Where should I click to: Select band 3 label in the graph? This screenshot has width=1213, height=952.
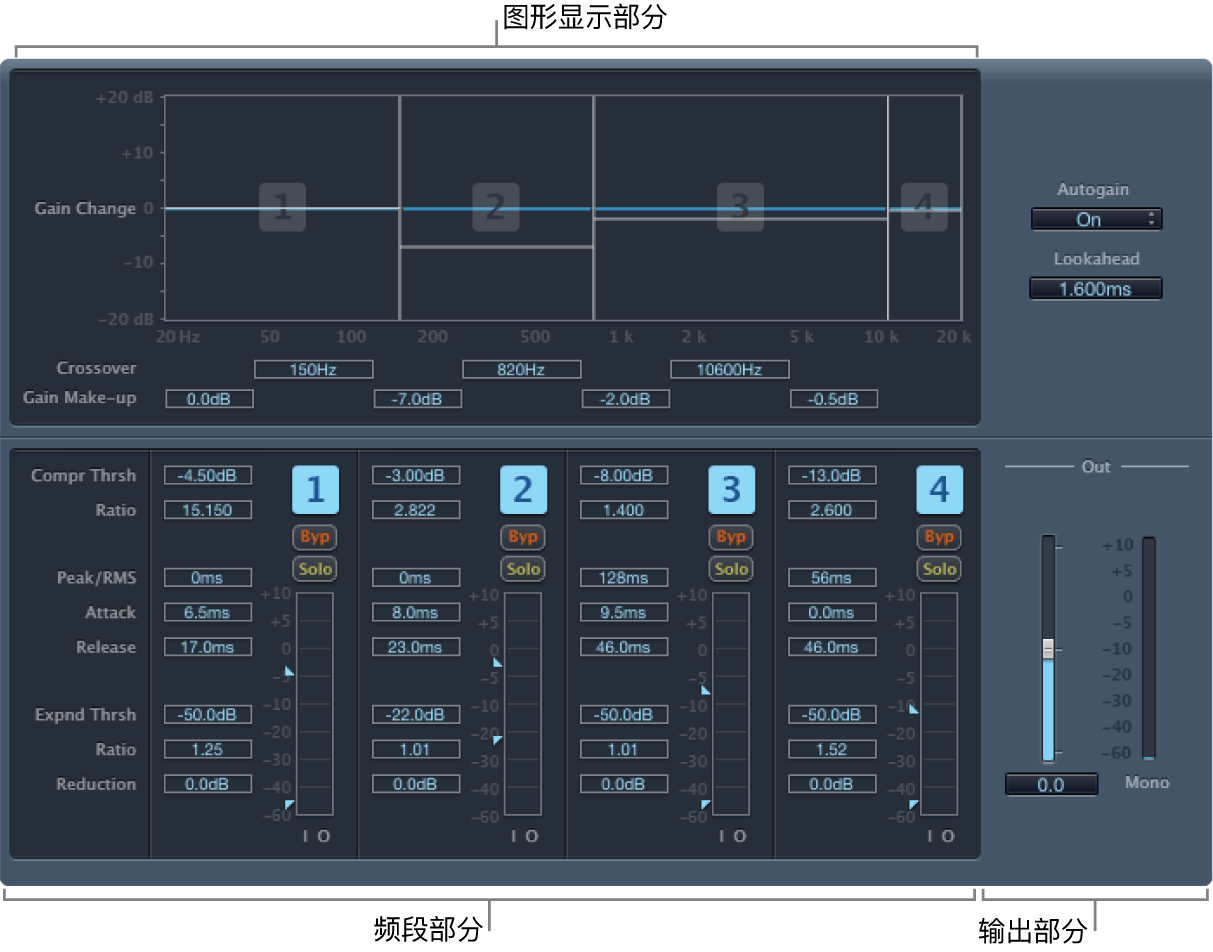pos(740,207)
